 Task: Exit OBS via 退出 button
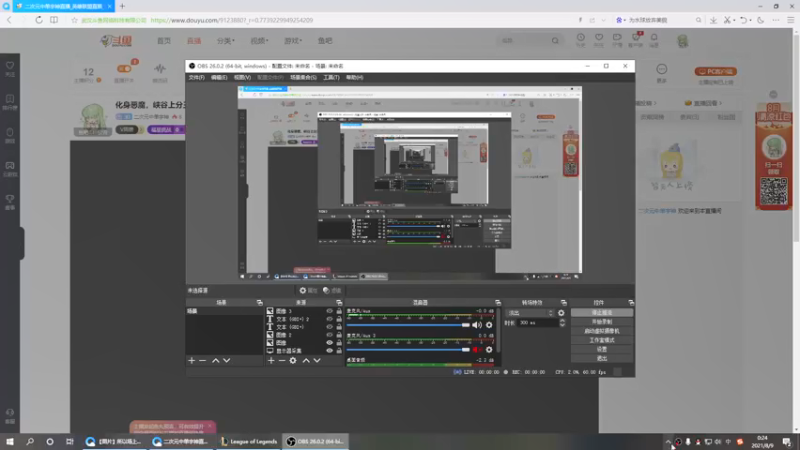tap(602, 359)
